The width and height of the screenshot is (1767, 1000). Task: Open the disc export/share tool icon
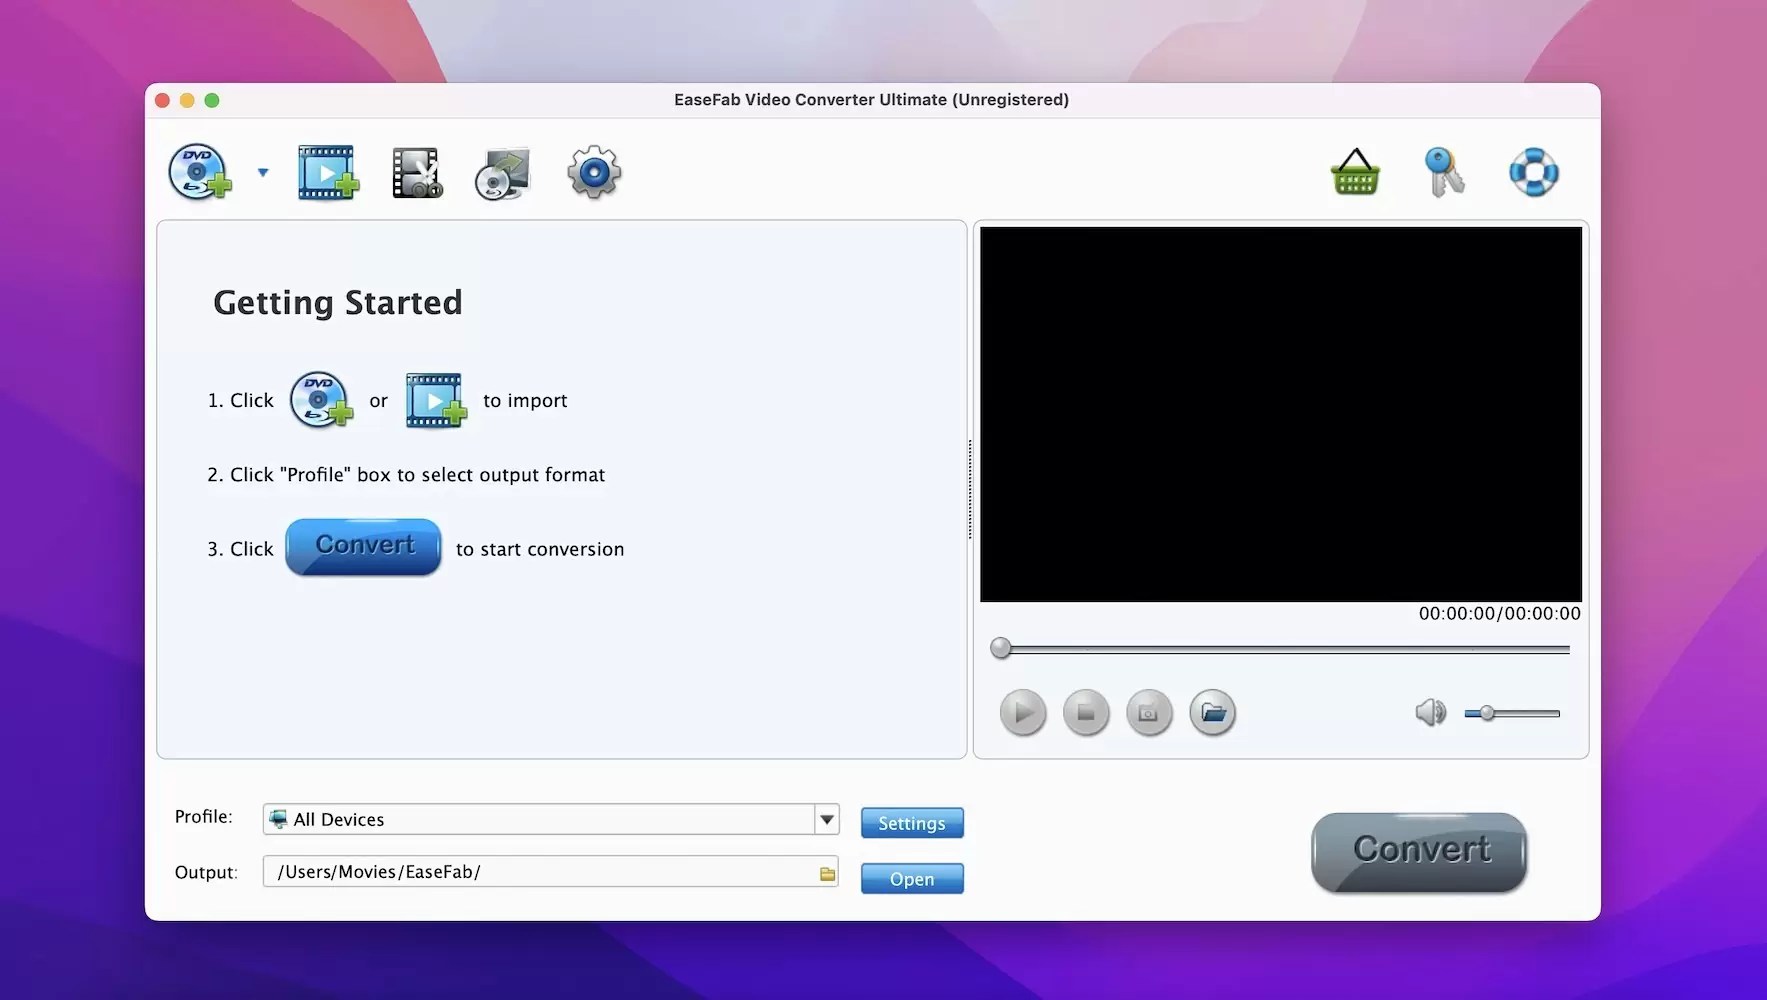[x=503, y=172]
